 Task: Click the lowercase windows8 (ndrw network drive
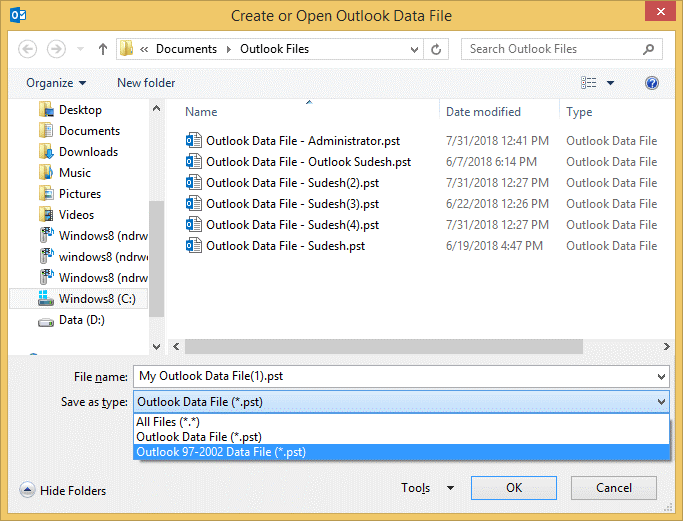pos(103,257)
